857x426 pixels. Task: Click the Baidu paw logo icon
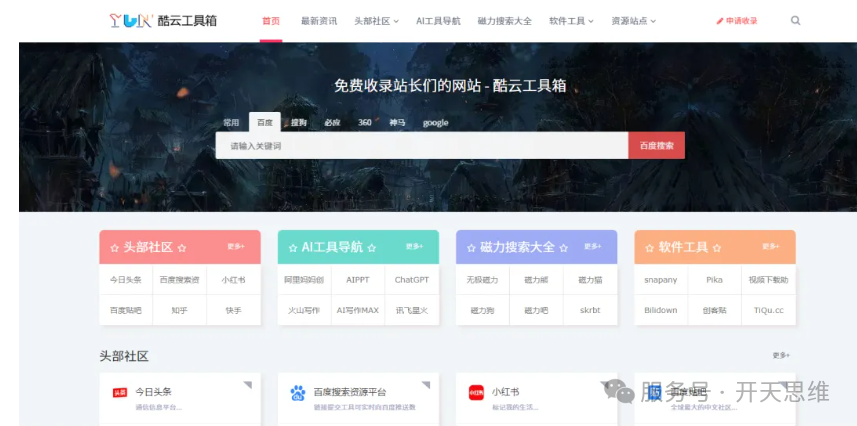click(298, 393)
